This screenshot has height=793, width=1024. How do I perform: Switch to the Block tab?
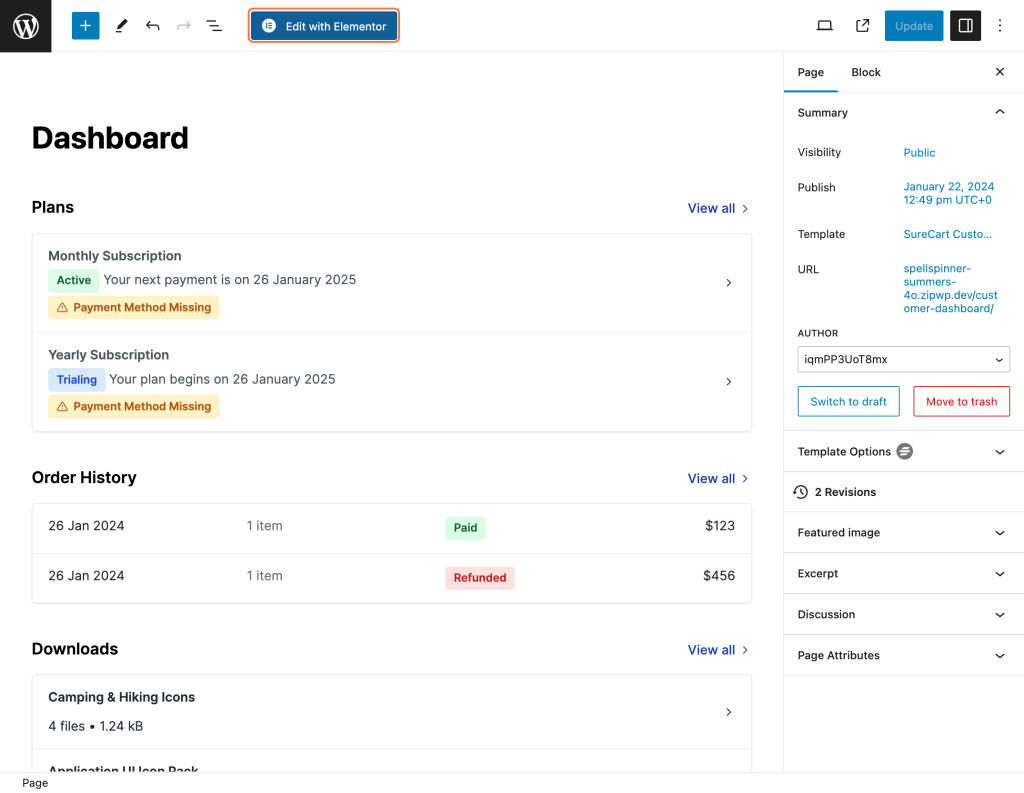pos(865,72)
